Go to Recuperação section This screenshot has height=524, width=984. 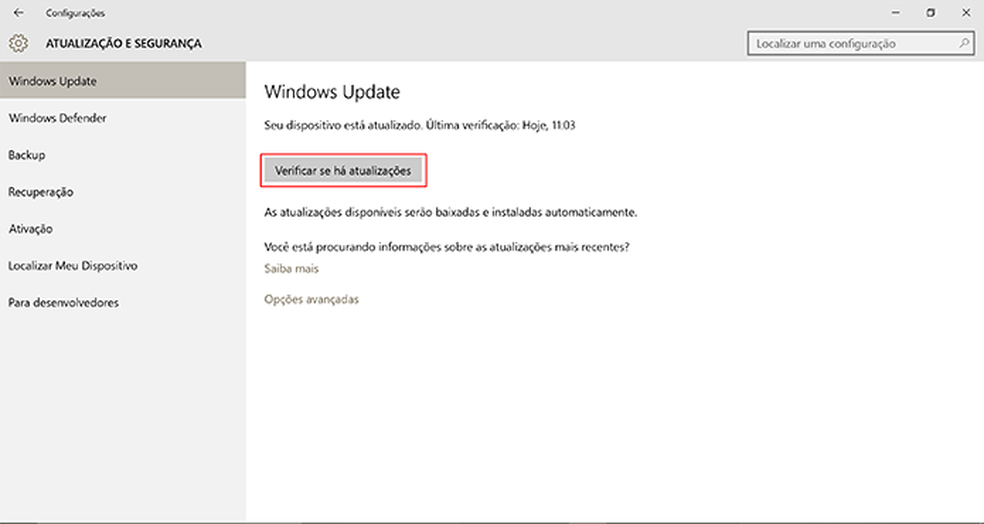[x=122, y=191]
